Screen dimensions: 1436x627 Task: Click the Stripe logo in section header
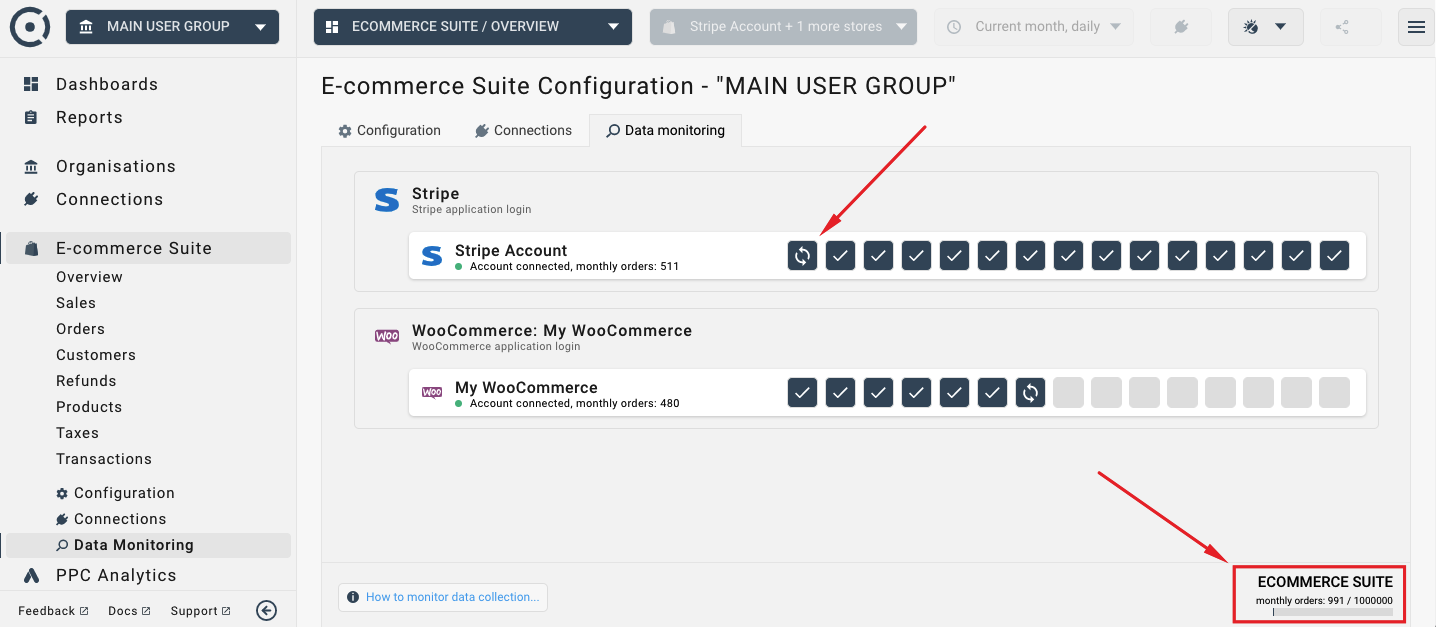tap(387, 200)
